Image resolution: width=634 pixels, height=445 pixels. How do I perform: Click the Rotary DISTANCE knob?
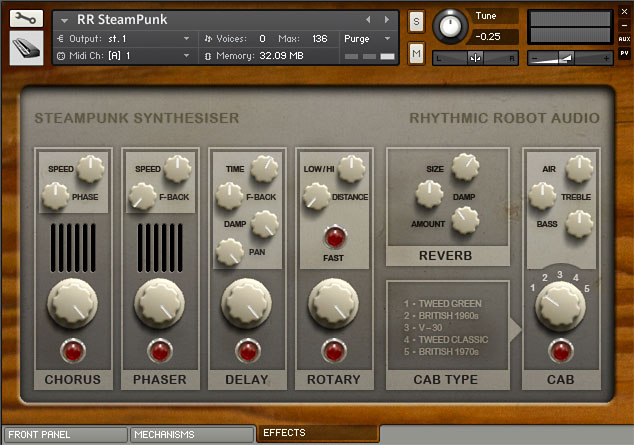[317, 196]
